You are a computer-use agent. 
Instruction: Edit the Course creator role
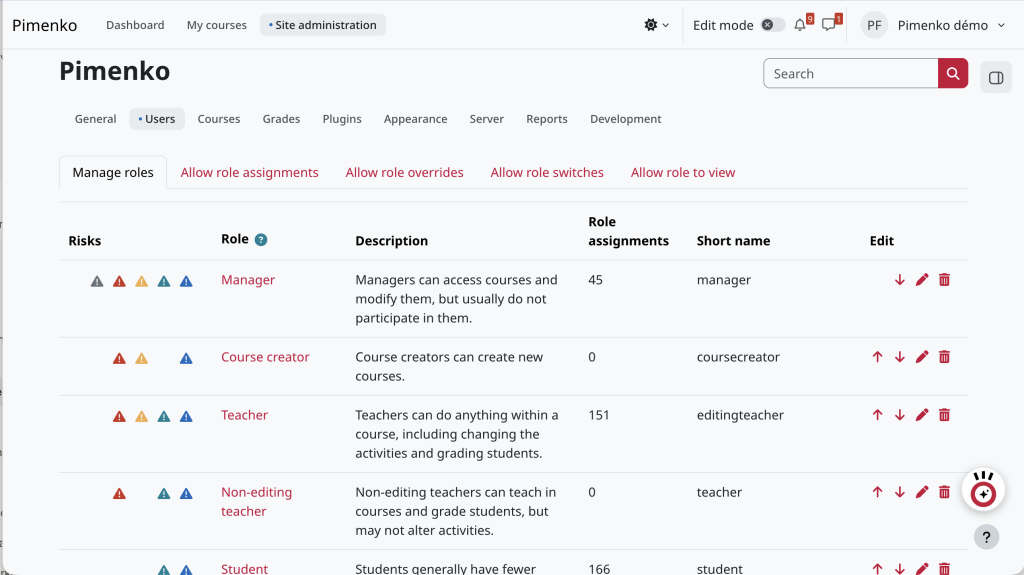tap(921, 357)
